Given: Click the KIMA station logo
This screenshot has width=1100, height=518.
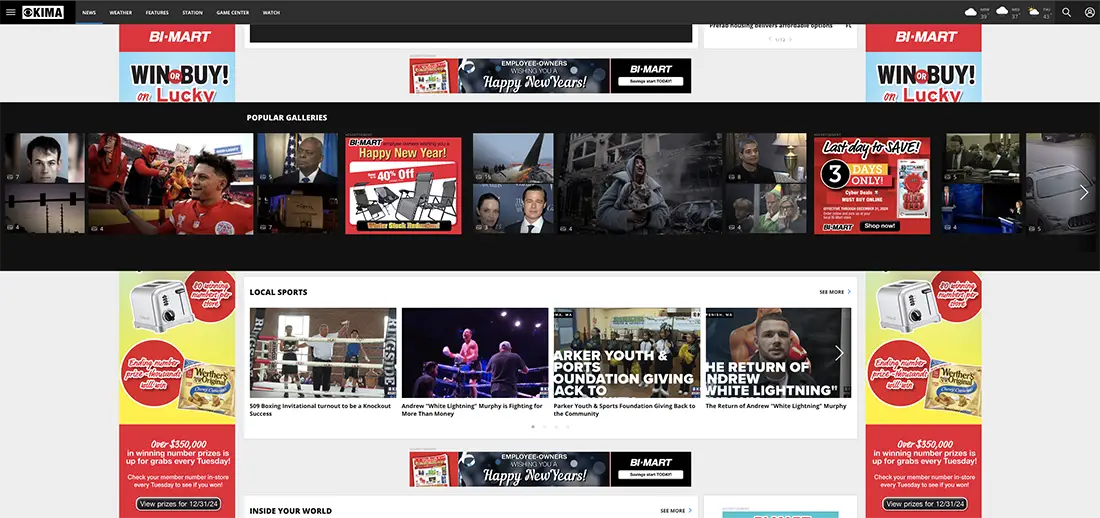Looking at the screenshot, I should (x=43, y=12).
